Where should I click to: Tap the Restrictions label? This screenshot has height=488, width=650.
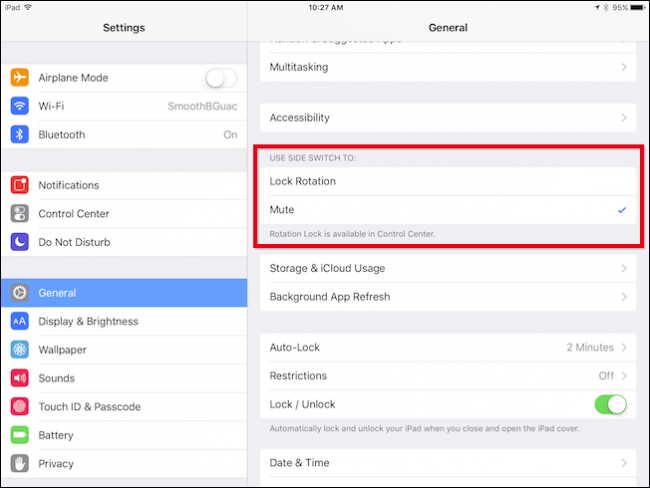(298, 376)
